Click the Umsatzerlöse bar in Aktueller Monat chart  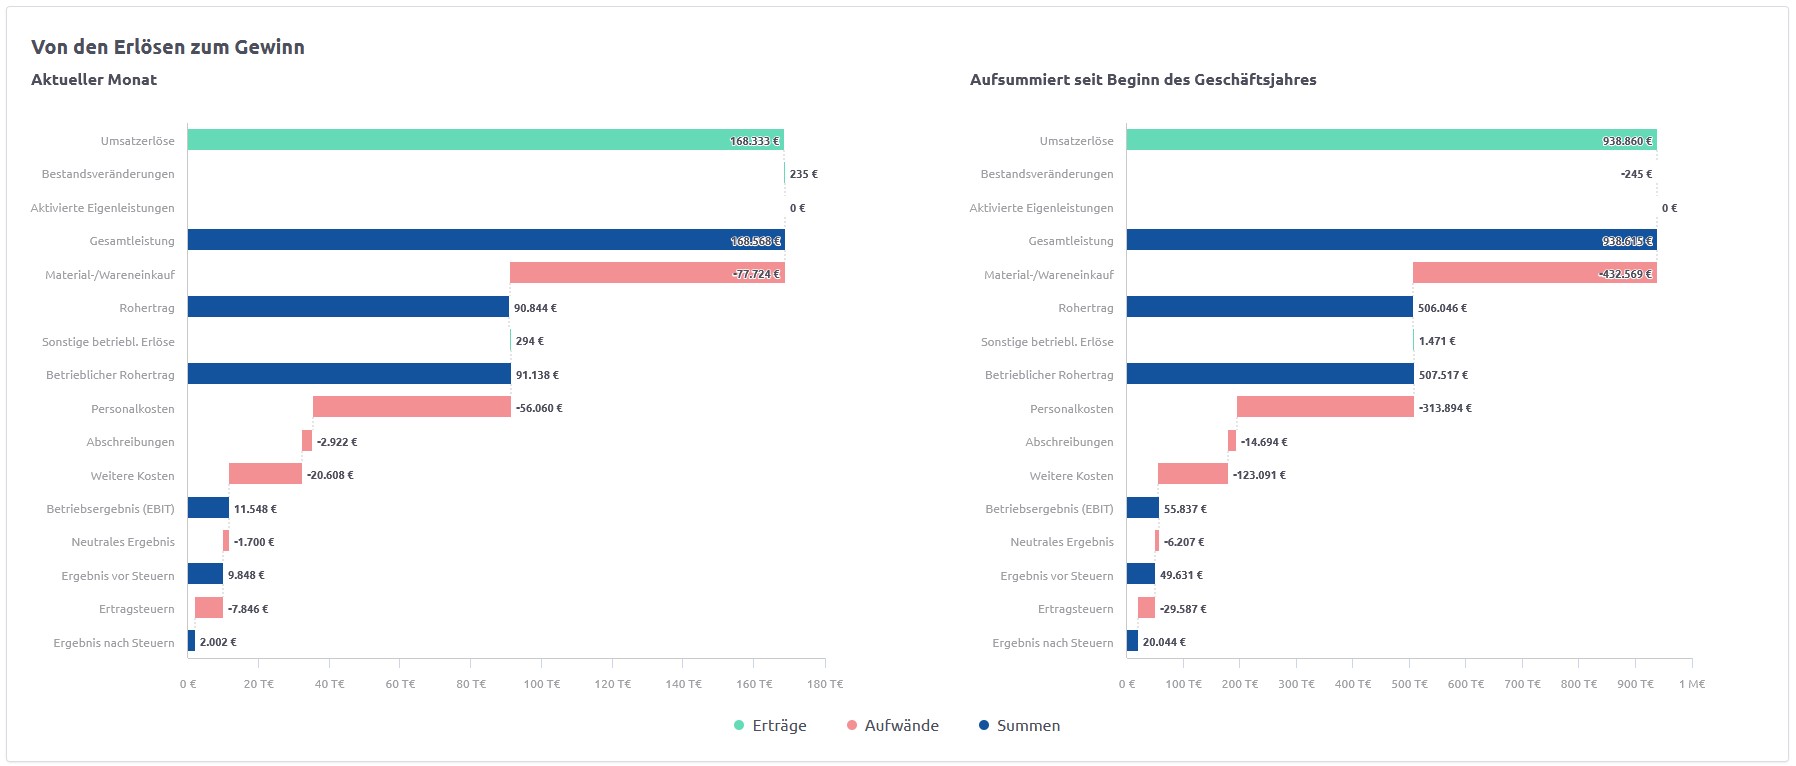485,140
